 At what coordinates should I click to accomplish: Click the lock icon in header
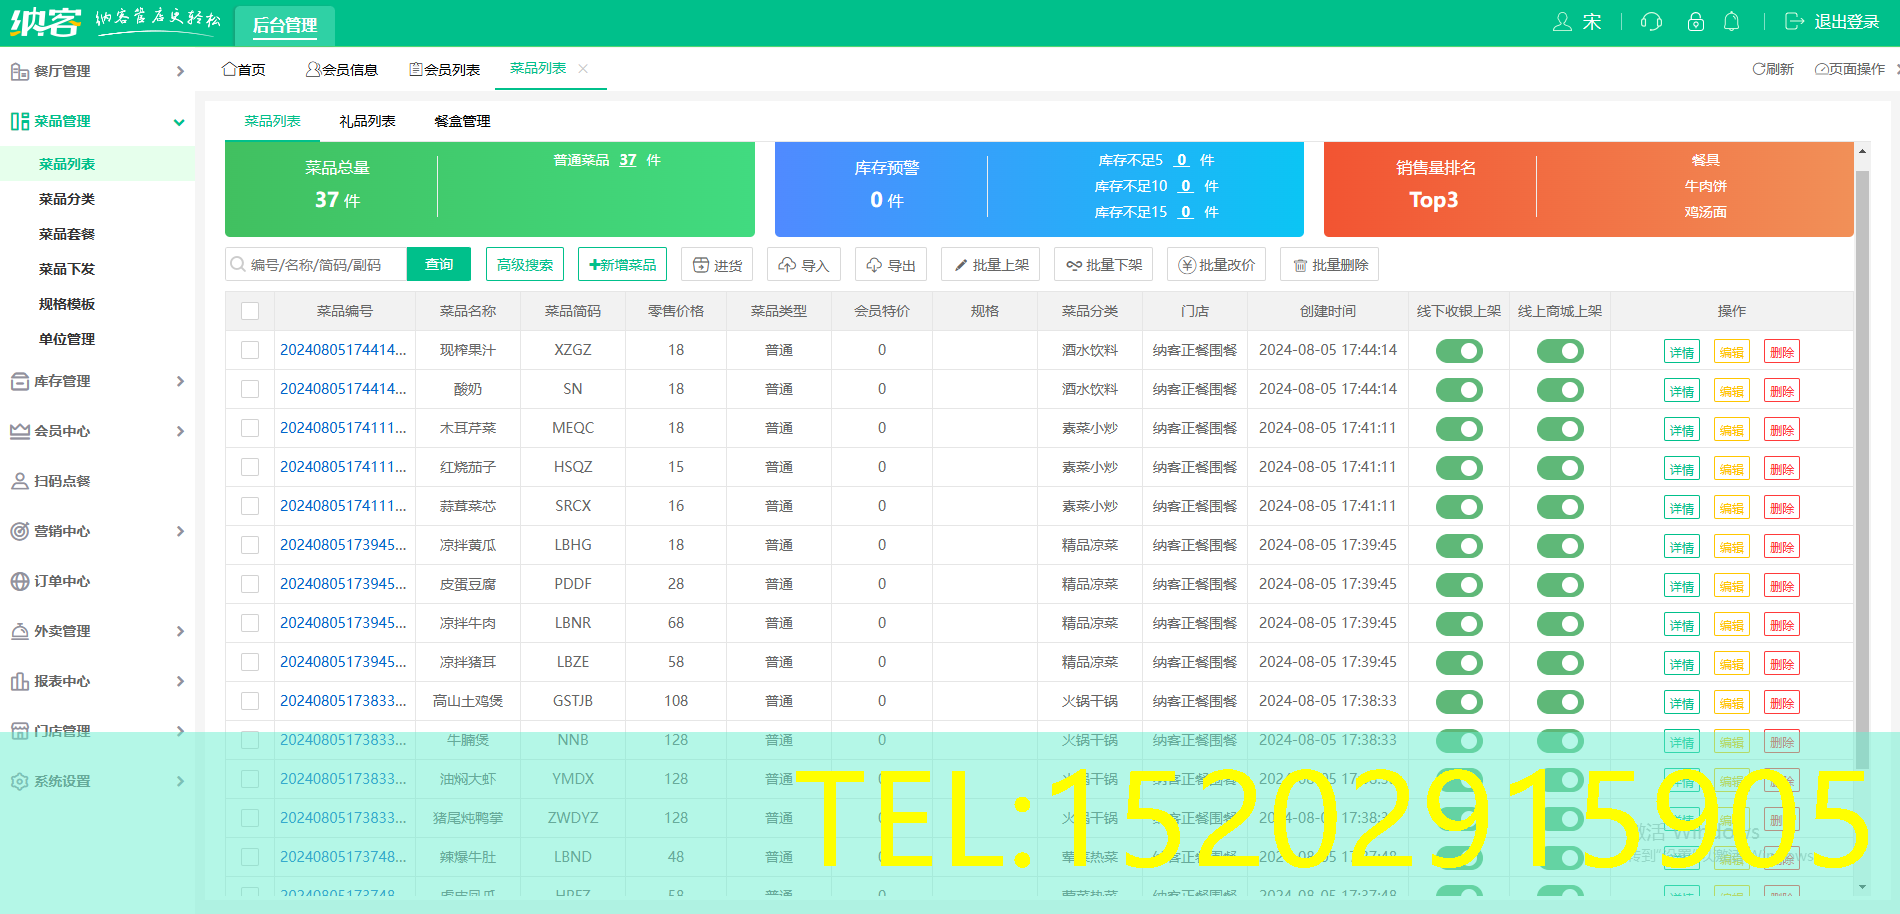(1695, 22)
